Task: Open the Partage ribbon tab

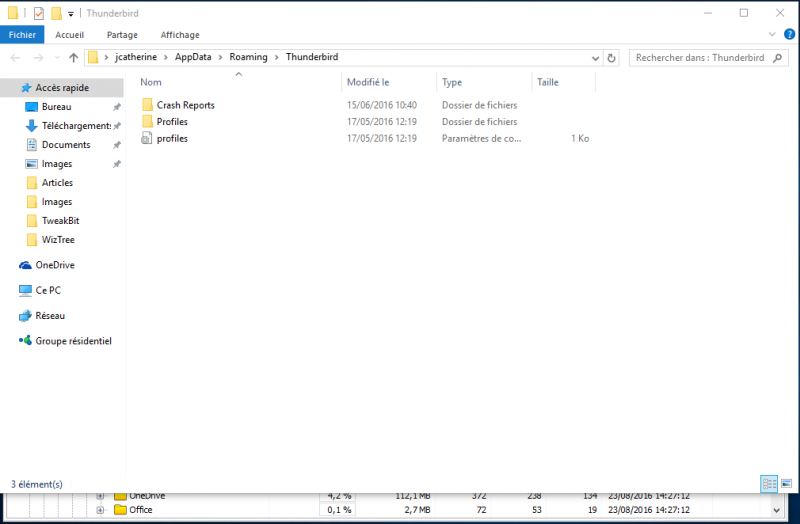Action: tap(122, 35)
